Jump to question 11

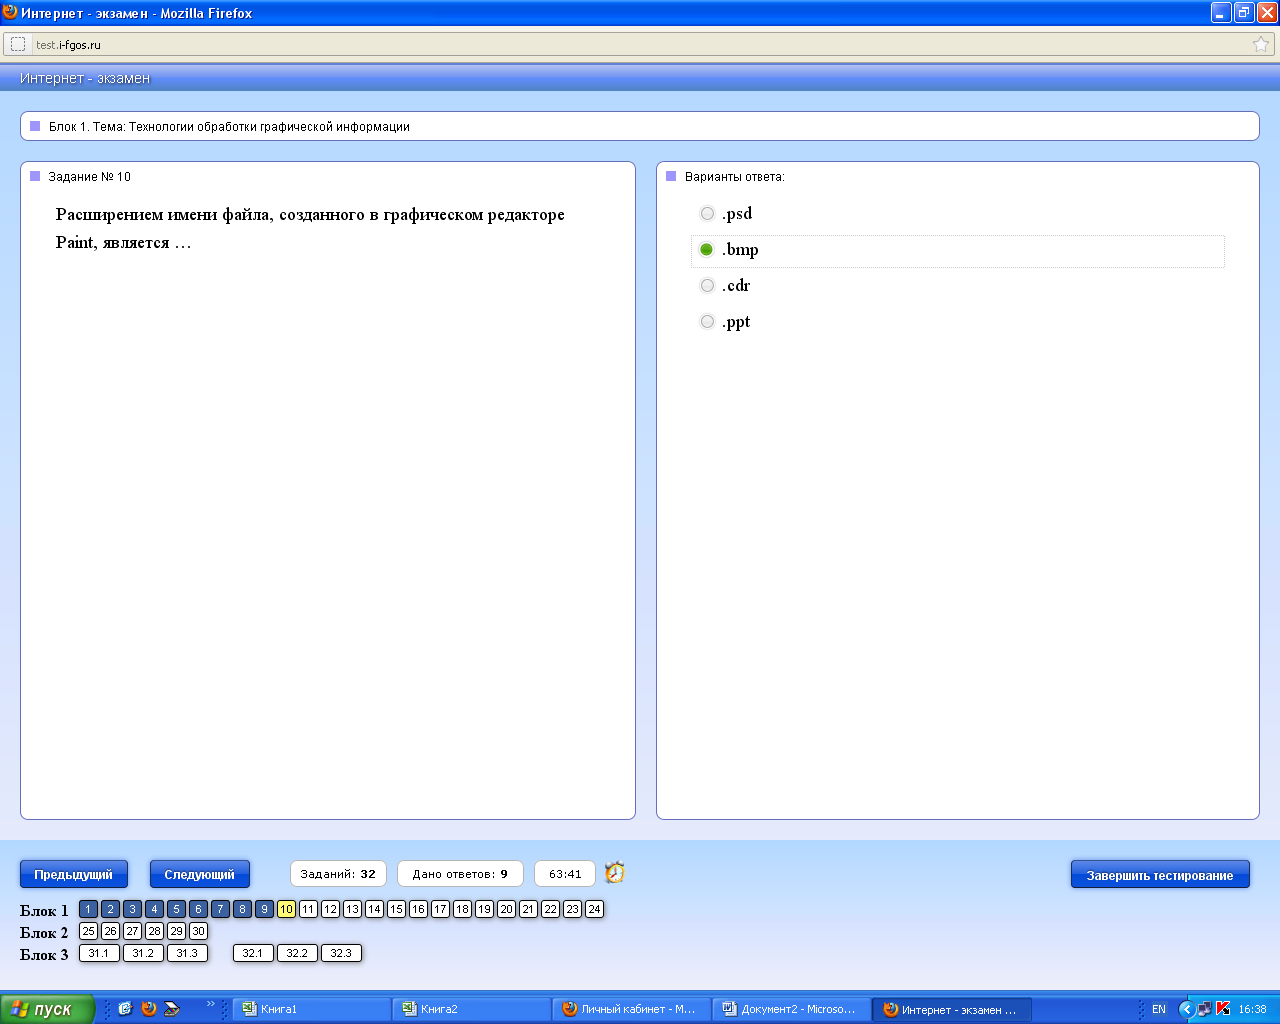click(x=308, y=909)
